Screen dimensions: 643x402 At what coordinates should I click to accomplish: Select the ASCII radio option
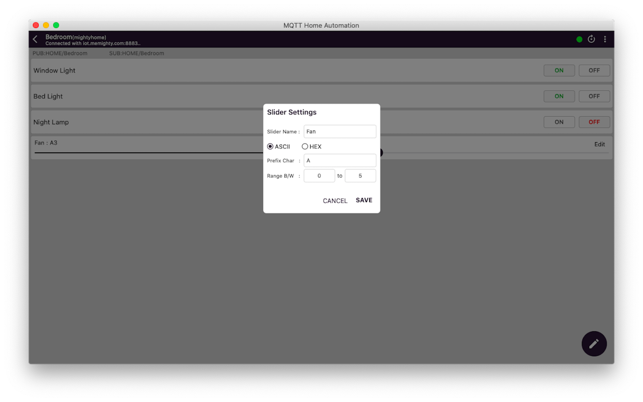coord(271,147)
